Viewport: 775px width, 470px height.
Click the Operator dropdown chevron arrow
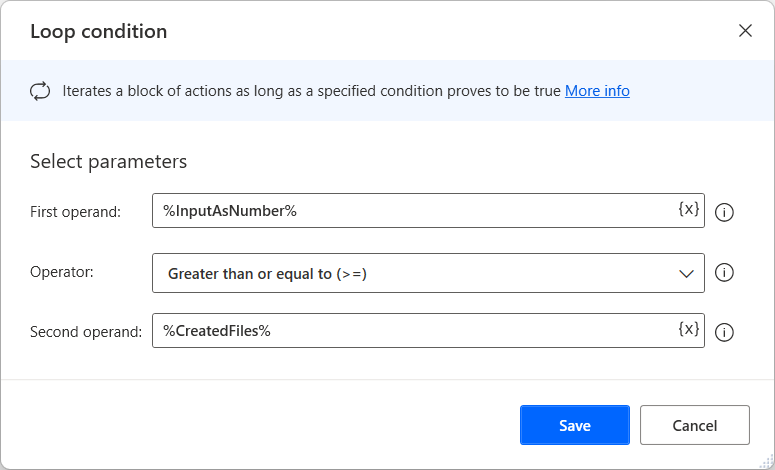click(x=686, y=273)
